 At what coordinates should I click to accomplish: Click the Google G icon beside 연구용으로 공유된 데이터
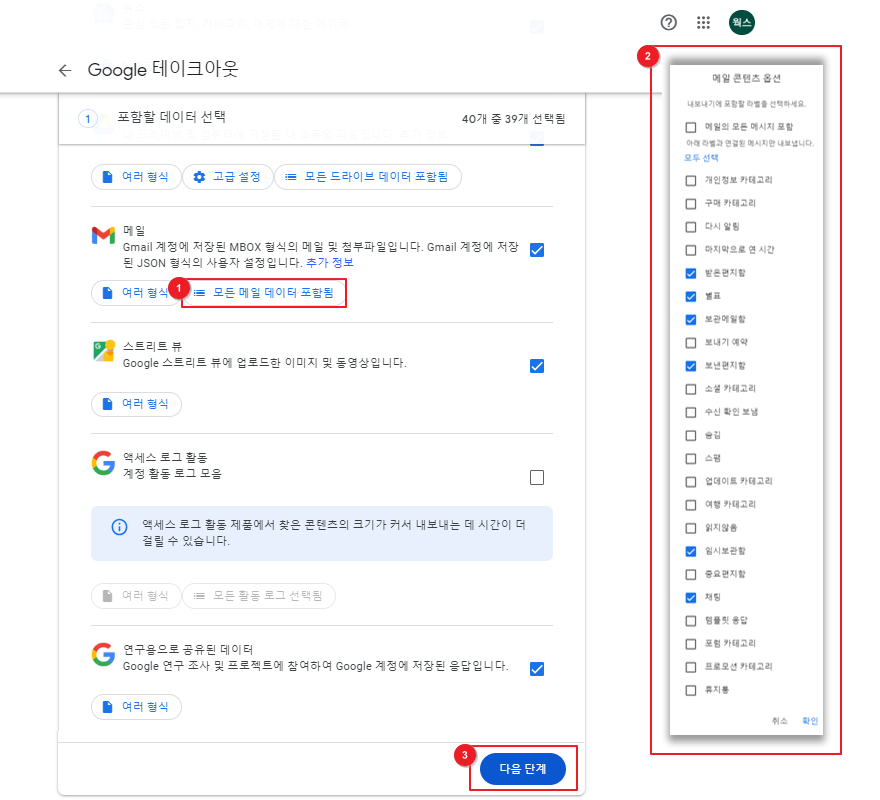(x=103, y=655)
